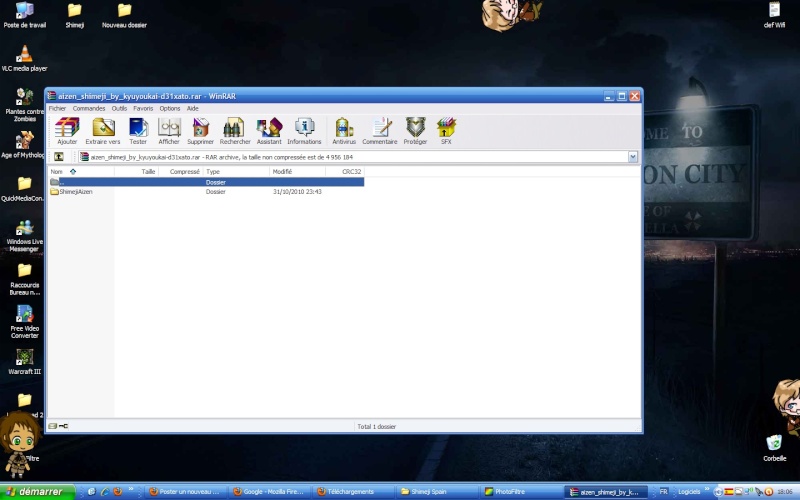This screenshot has width=800, height=500.
Task: Click the Tester toolbar icon
Action: point(138,131)
